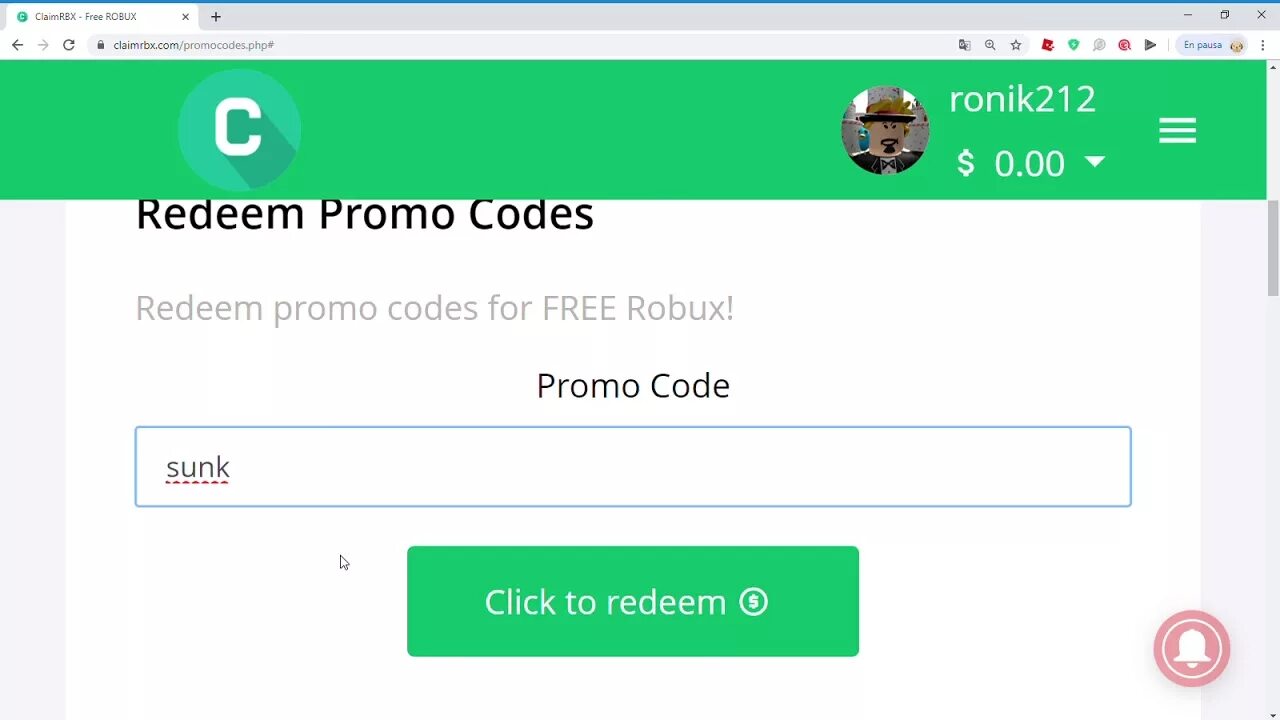1280x720 pixels.
Task: Click the ronik212 username
Action: 1022,99
